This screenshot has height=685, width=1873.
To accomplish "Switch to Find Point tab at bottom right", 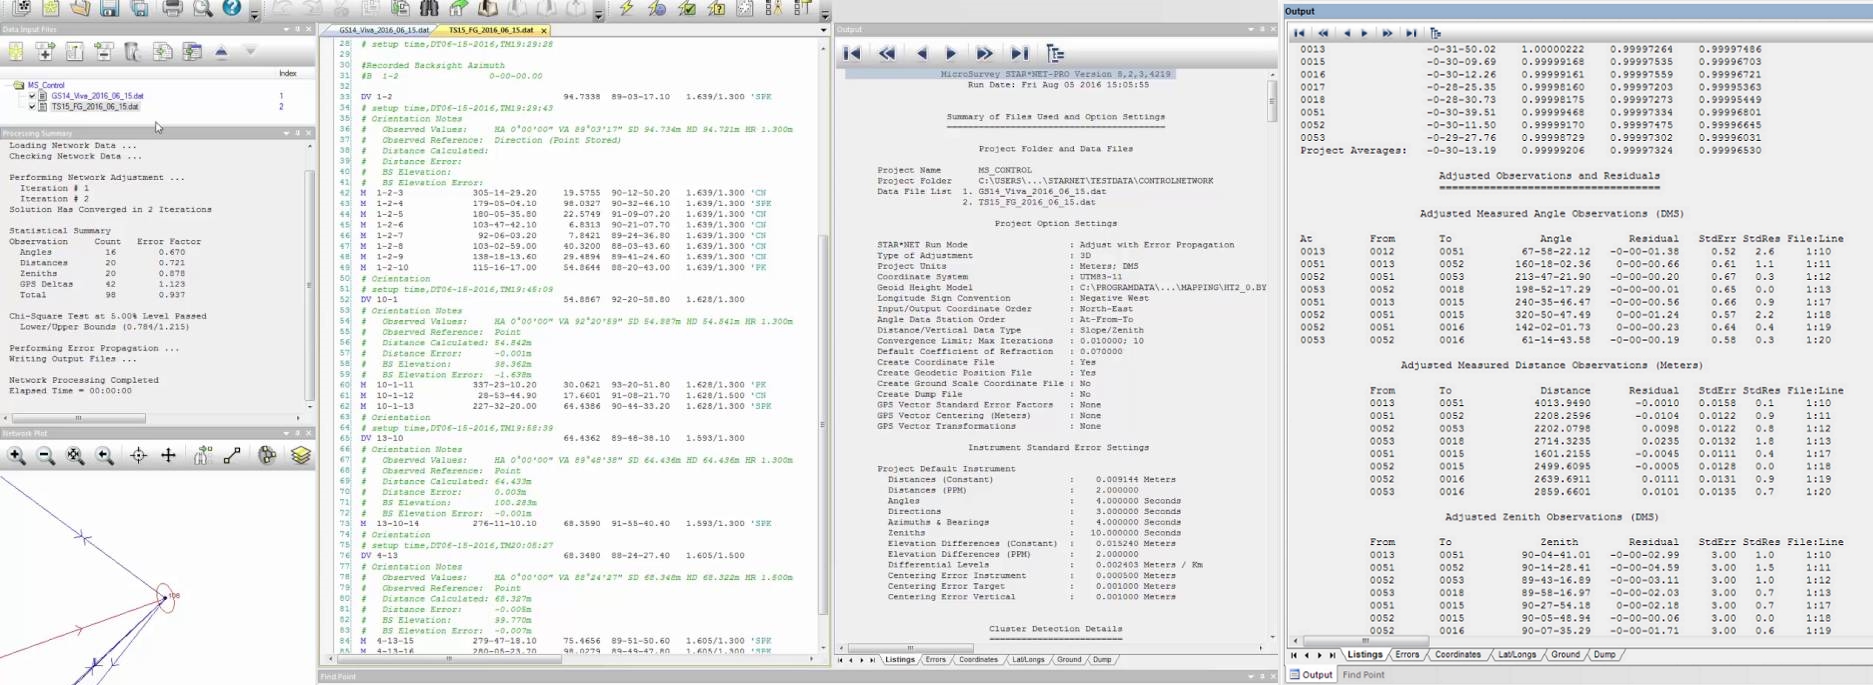I will pyautogui.click(x=1363, y=674).
